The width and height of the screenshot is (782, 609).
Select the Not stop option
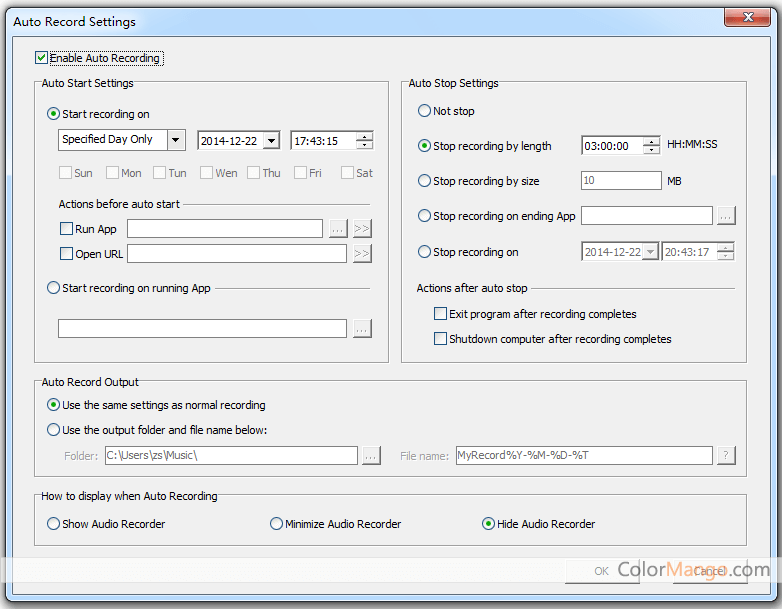[x=425, y=111]
